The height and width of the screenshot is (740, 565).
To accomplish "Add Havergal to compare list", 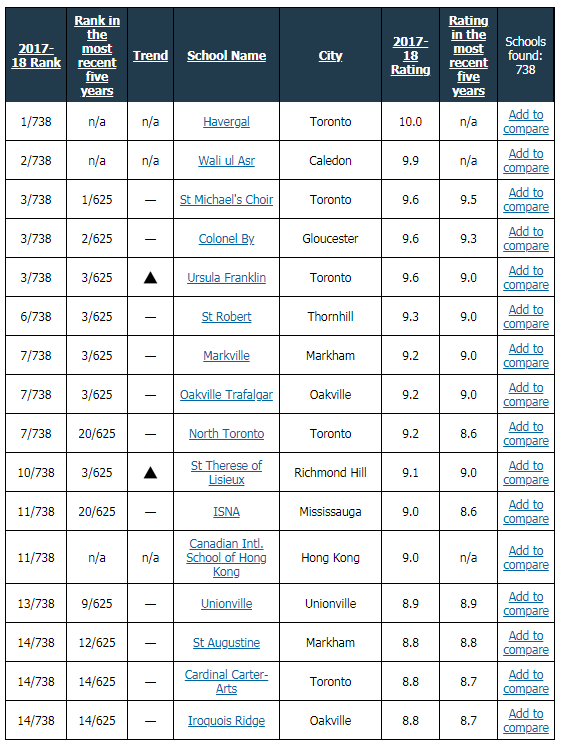I will click(x=526, y=122).
